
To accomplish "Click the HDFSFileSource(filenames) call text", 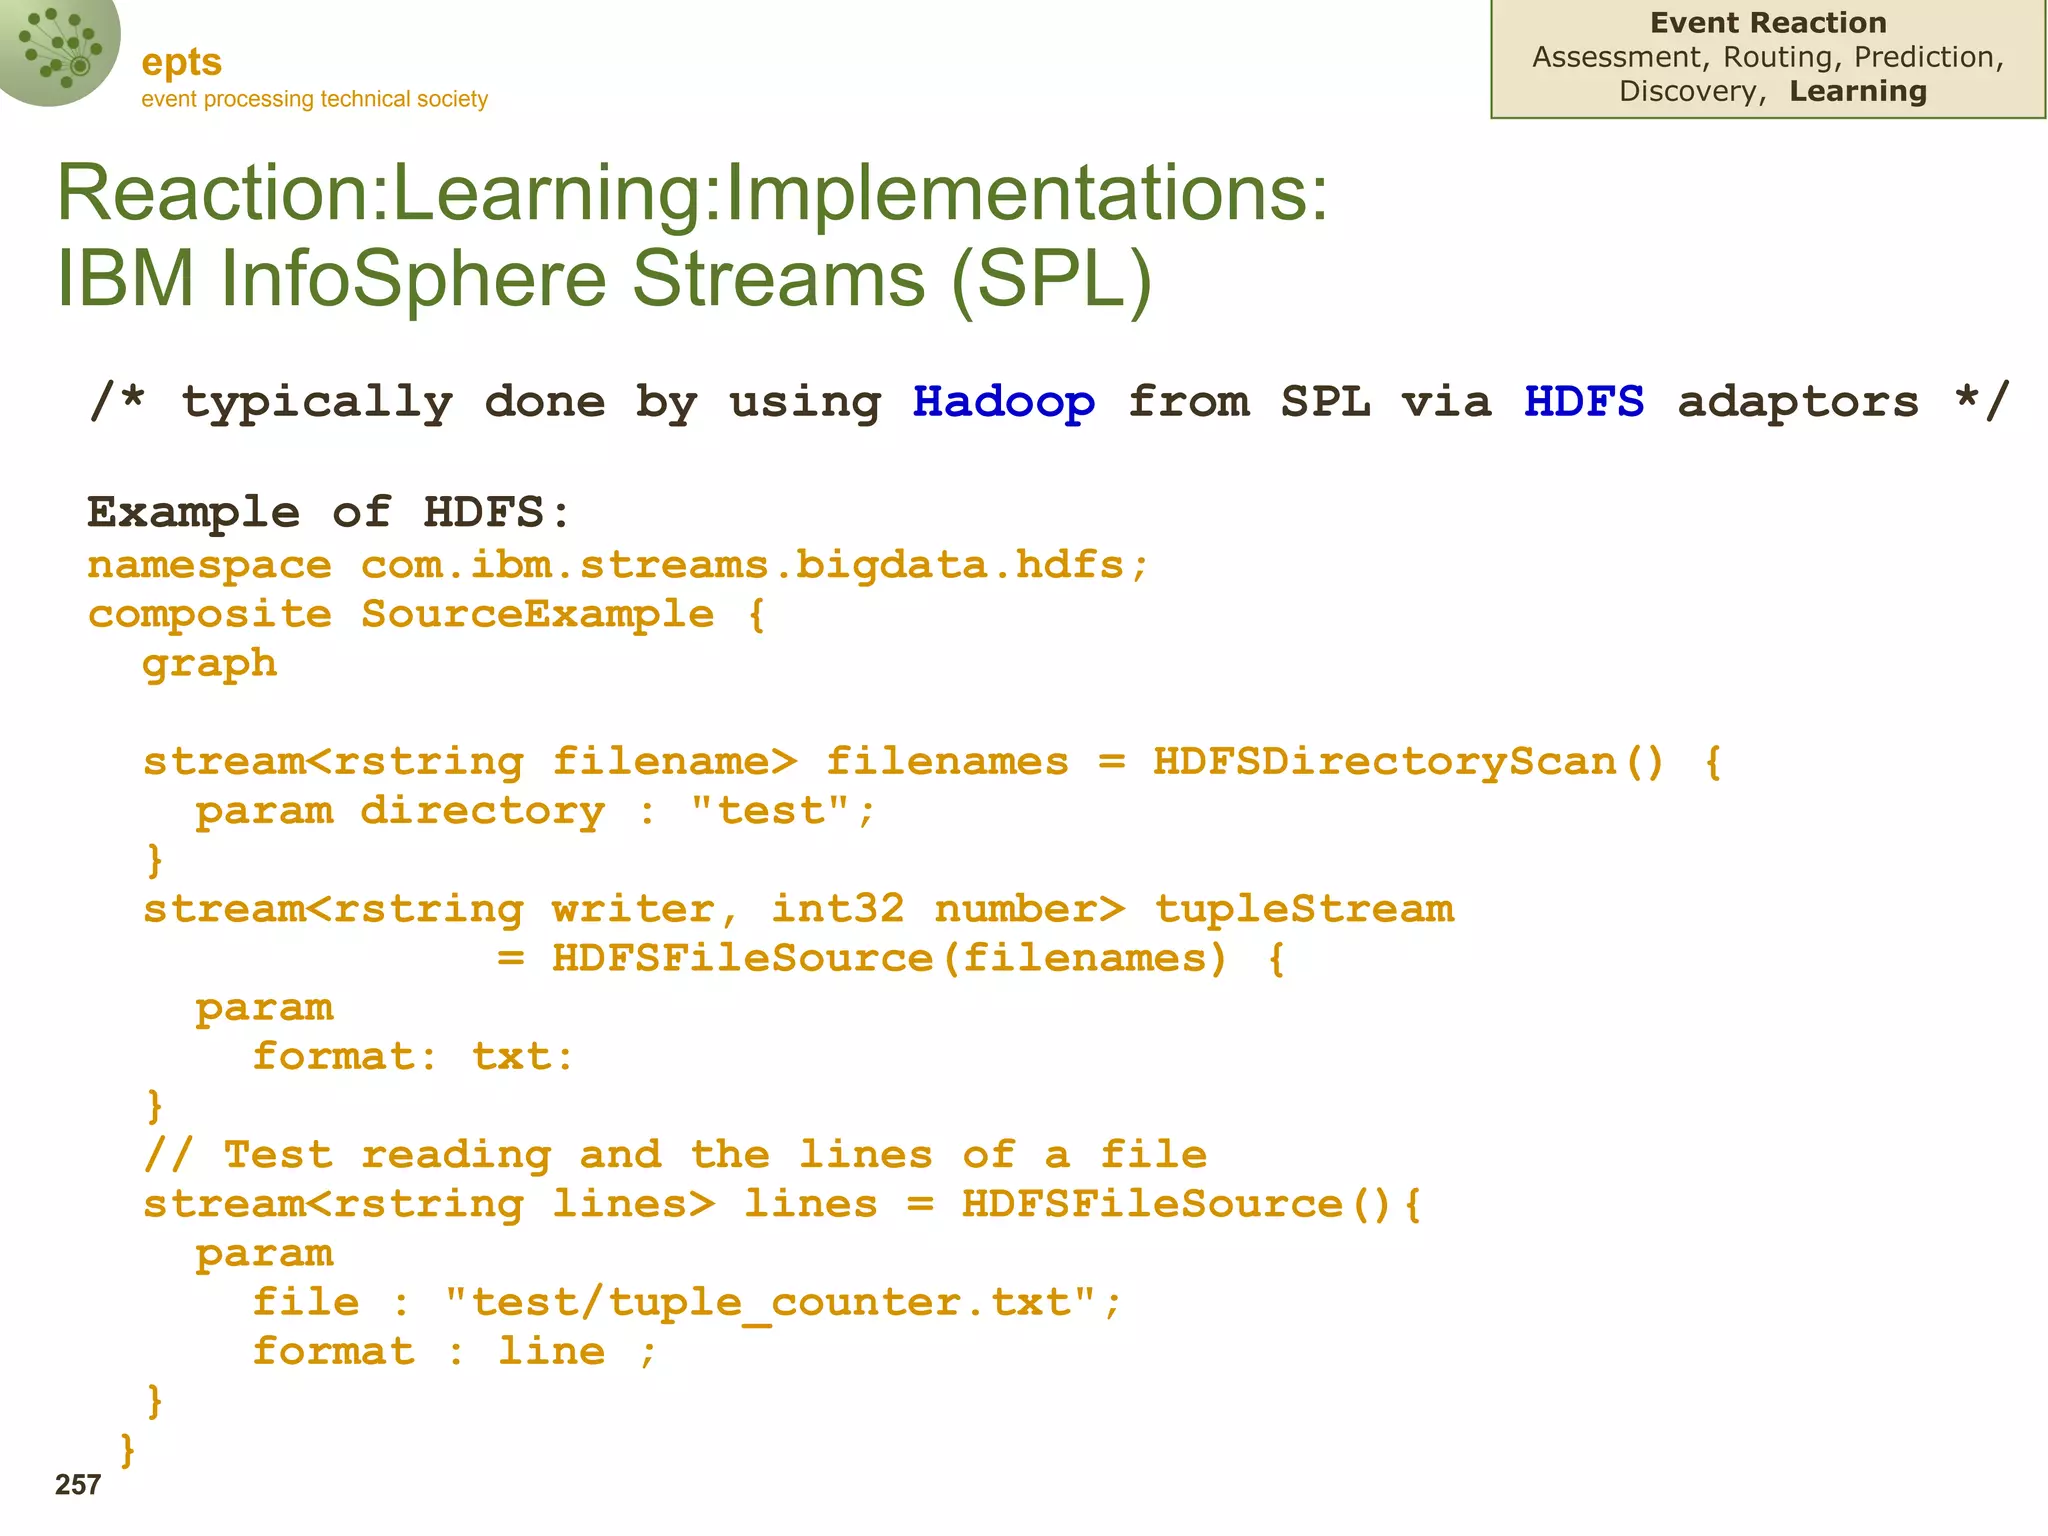I will point(889,958).
